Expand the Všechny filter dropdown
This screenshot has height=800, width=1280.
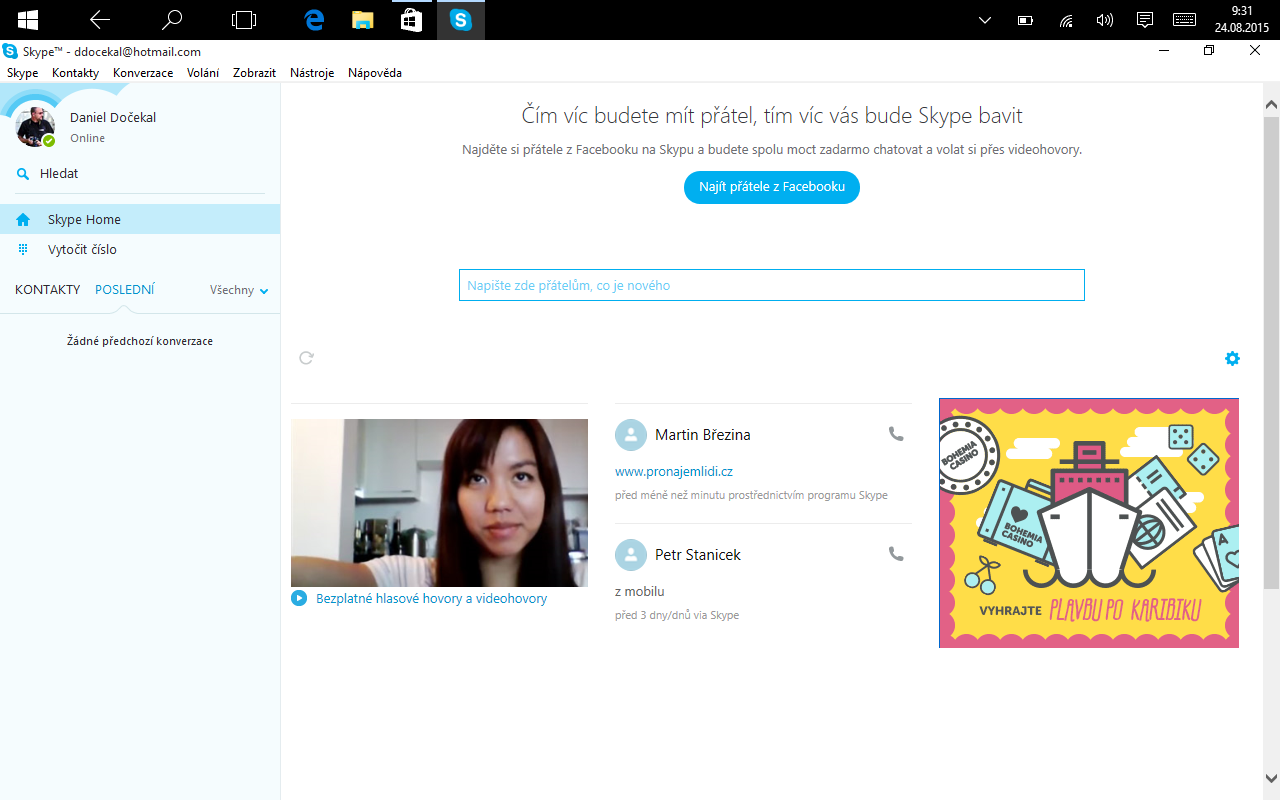[239, 290]
